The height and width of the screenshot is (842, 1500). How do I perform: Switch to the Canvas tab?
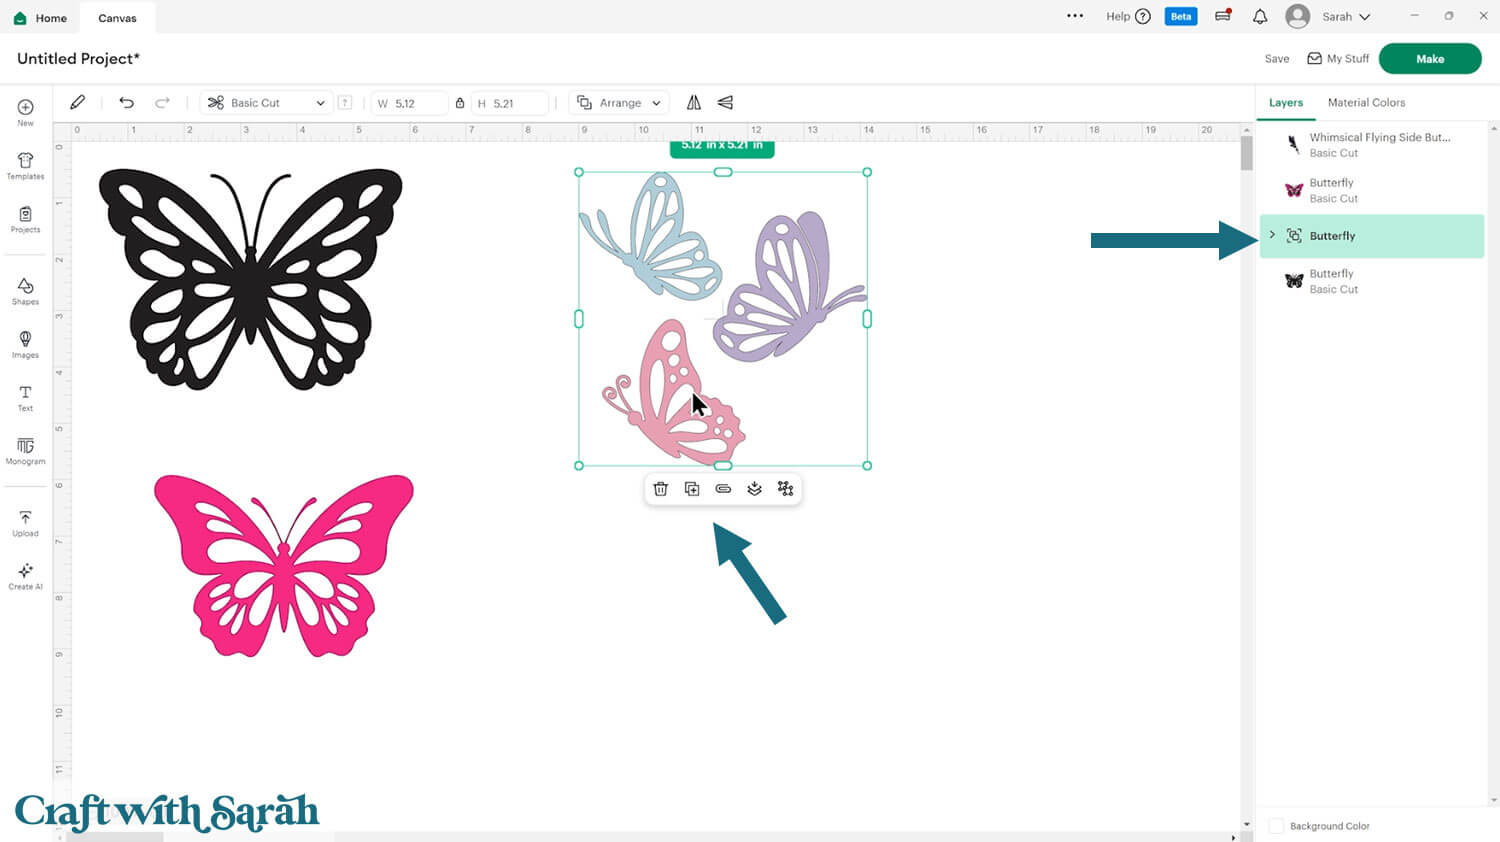[117, 18]
